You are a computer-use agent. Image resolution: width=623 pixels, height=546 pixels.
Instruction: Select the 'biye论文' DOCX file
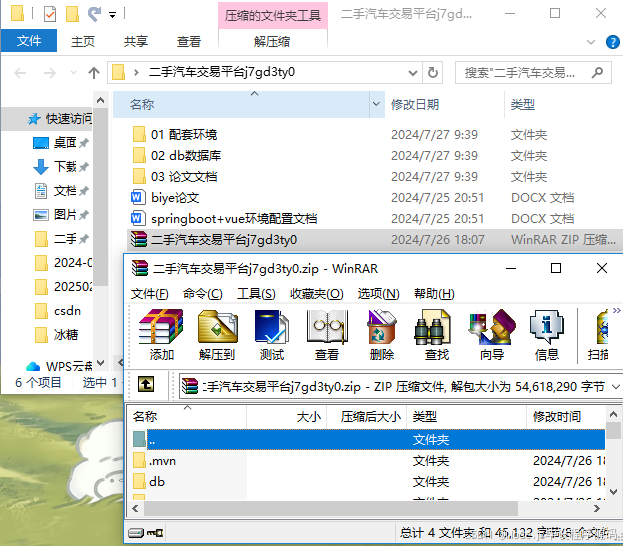165,197
